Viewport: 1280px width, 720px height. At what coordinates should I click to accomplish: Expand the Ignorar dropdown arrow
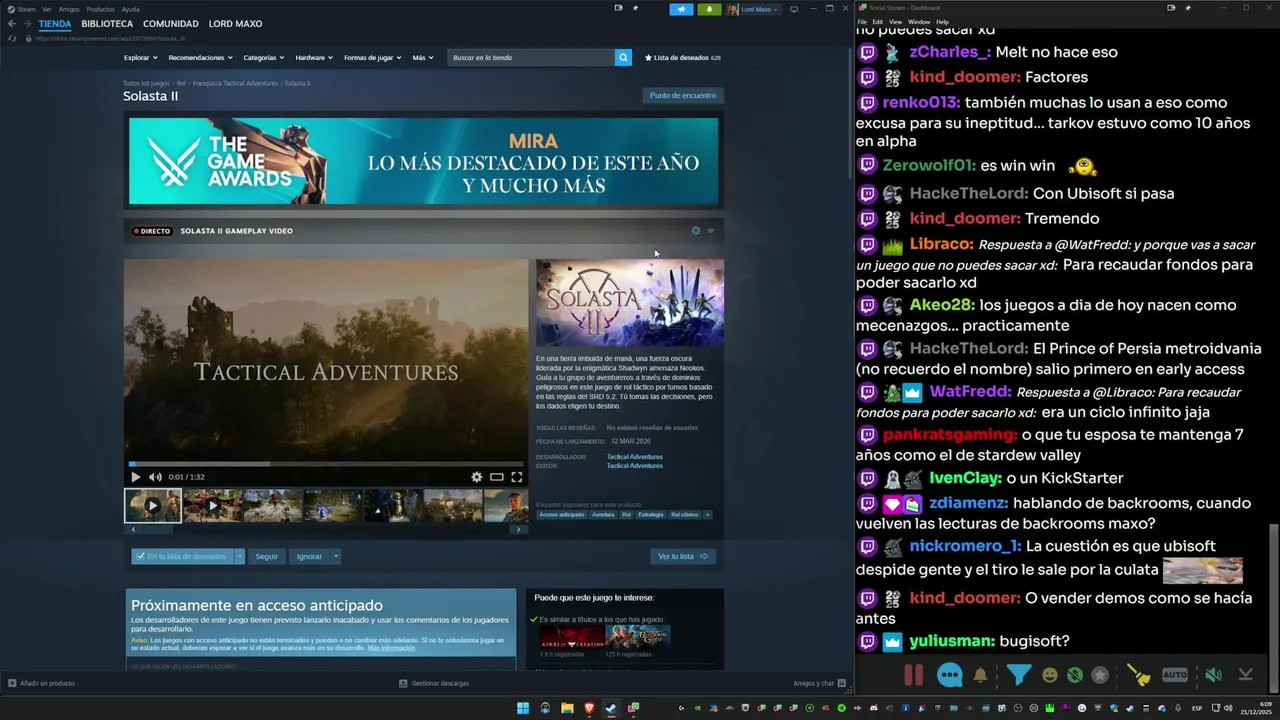tap(336, 556)
